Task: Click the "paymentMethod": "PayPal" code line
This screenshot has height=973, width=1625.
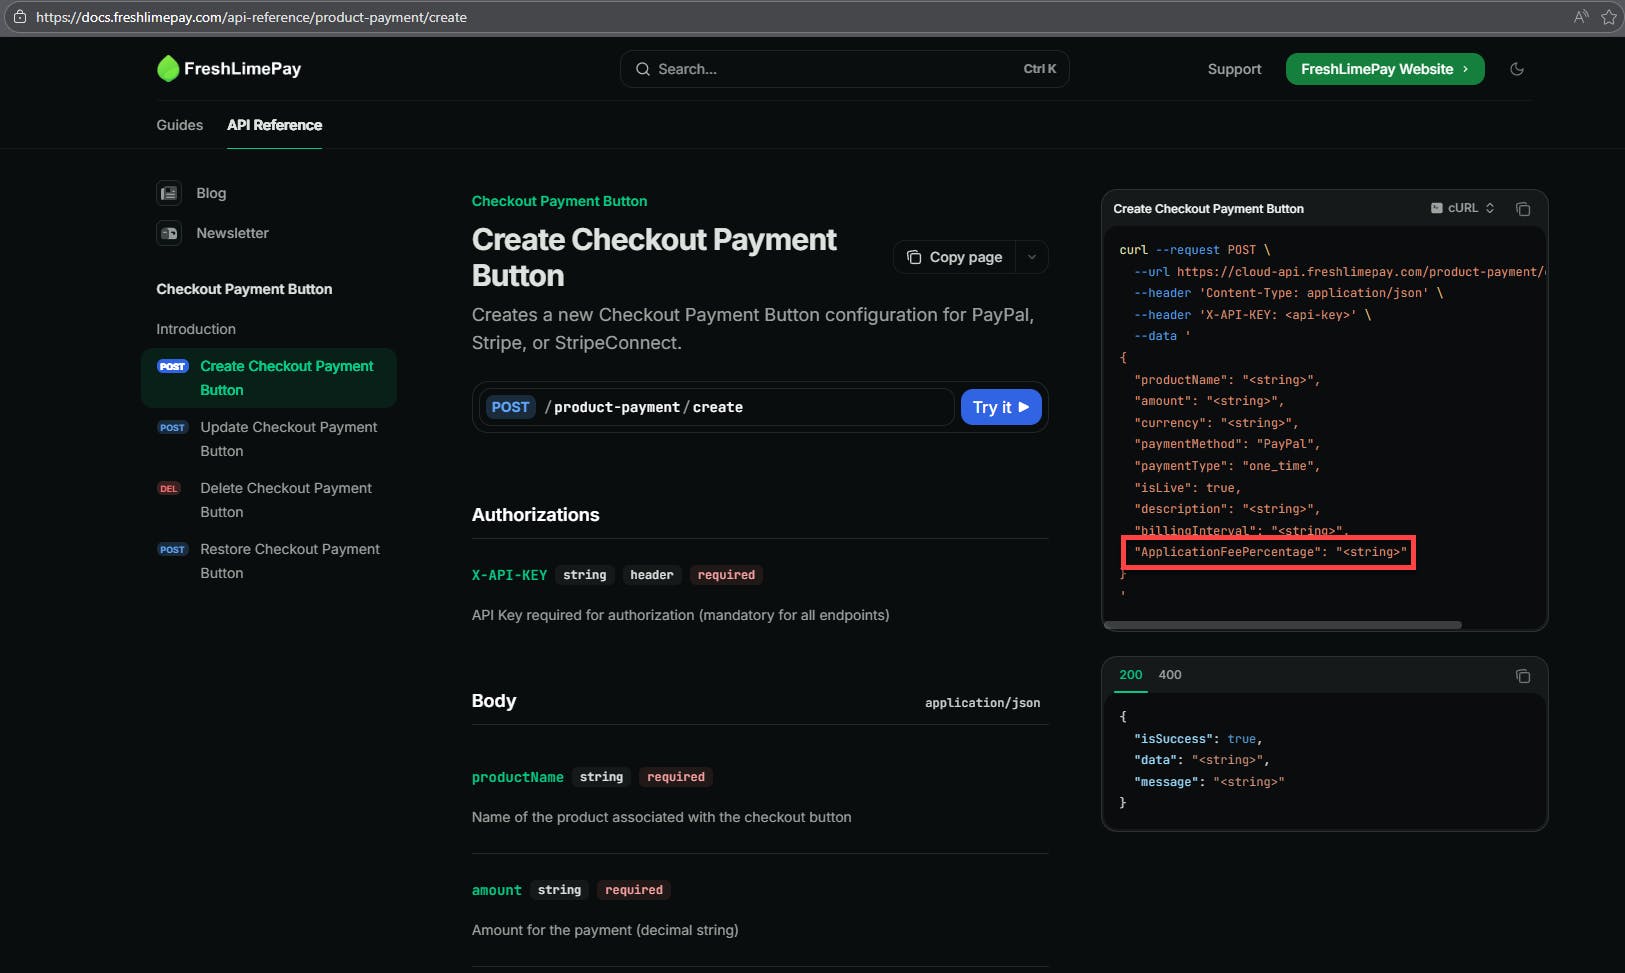Action: click(1227, 444)
